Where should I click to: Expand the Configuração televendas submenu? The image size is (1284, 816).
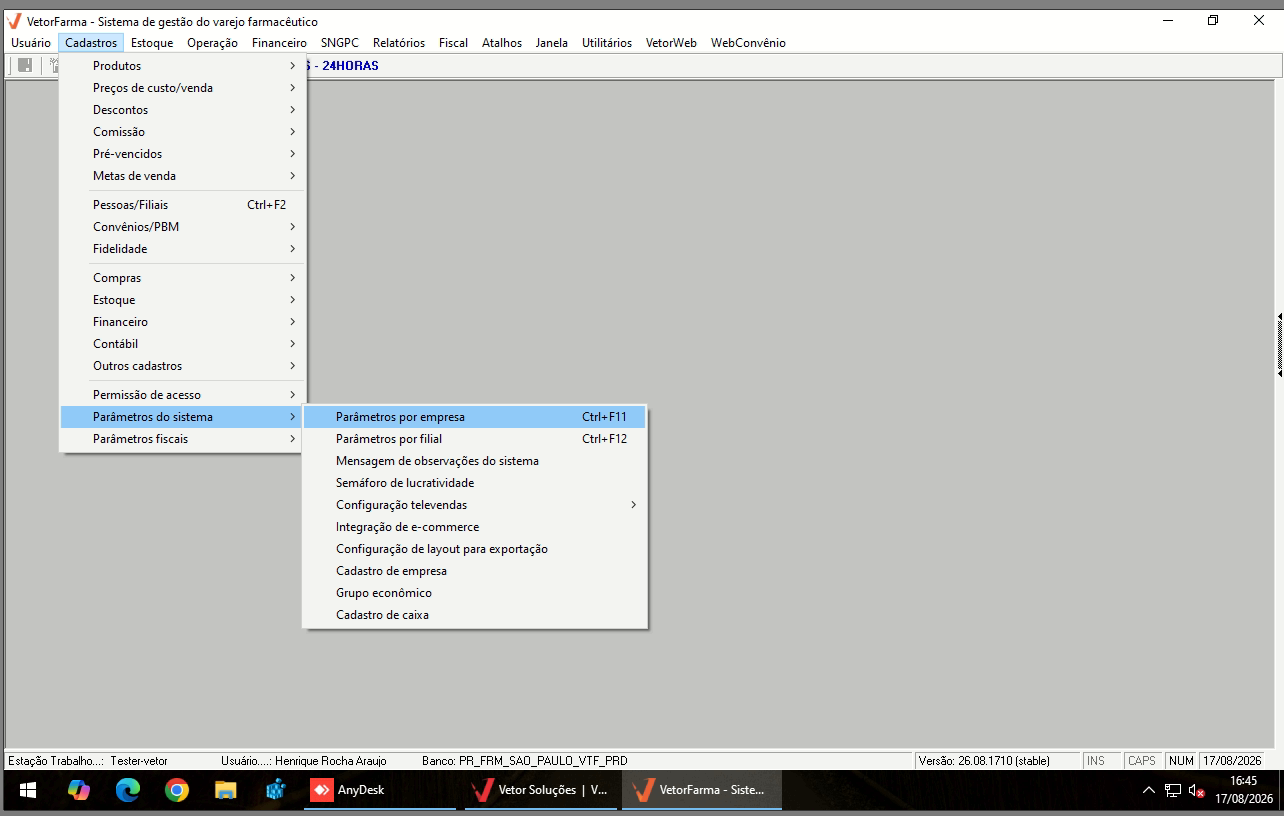475,505
